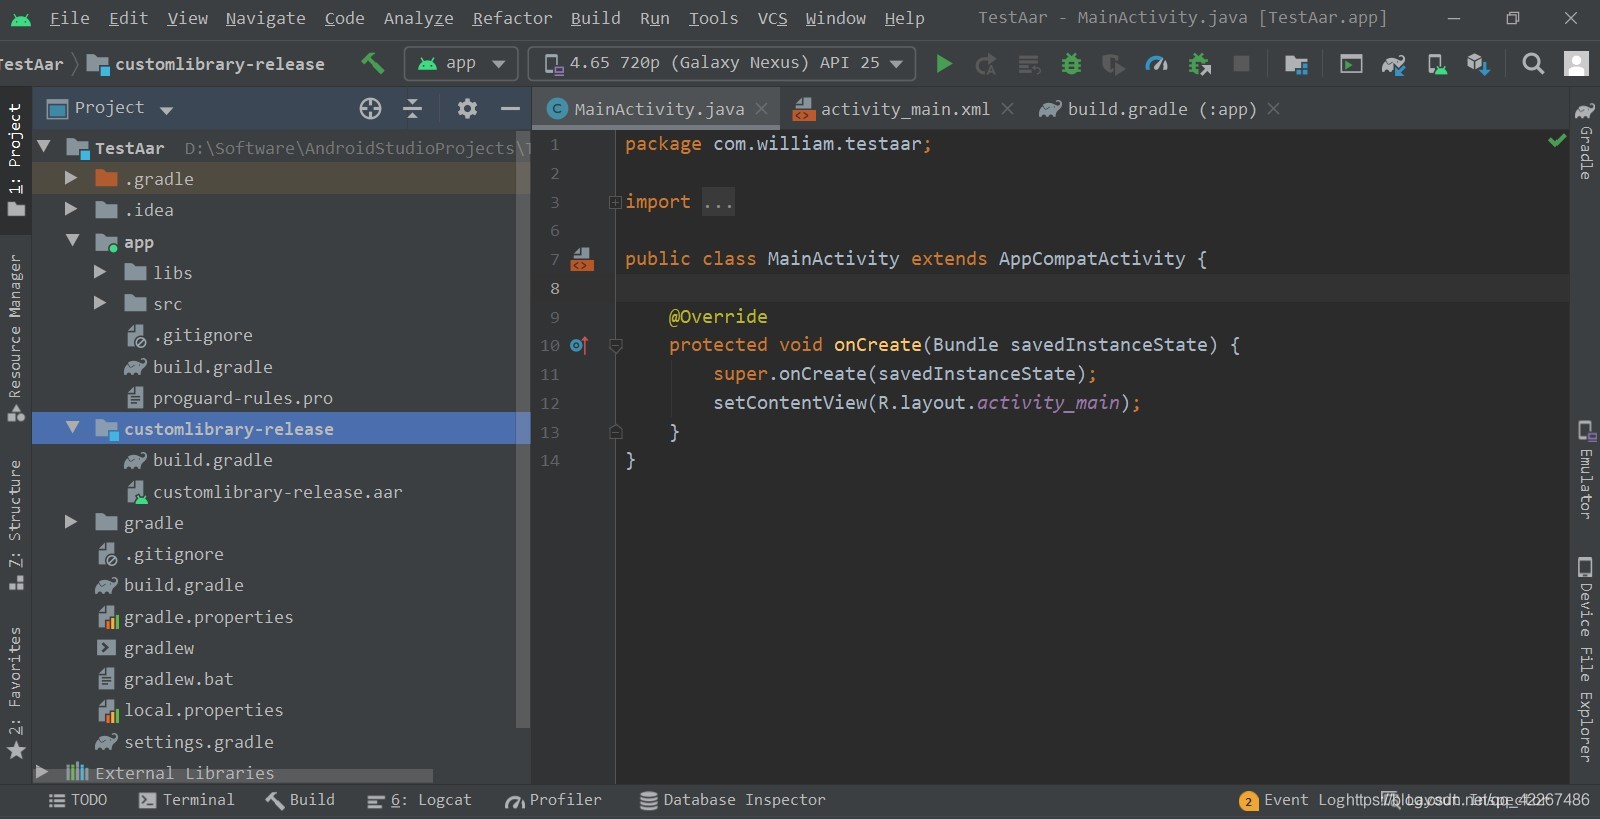
Task: Fold the onCreate method at line 10
Action: tap(616, 345)
